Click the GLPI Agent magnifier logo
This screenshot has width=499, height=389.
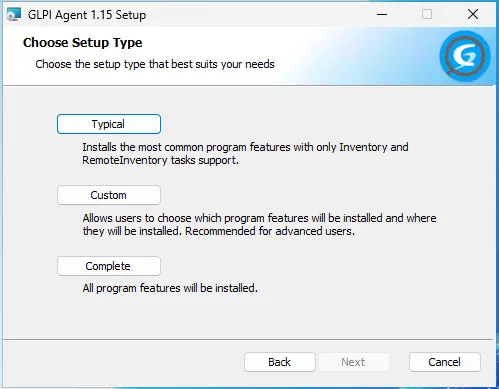pos(464,57)
